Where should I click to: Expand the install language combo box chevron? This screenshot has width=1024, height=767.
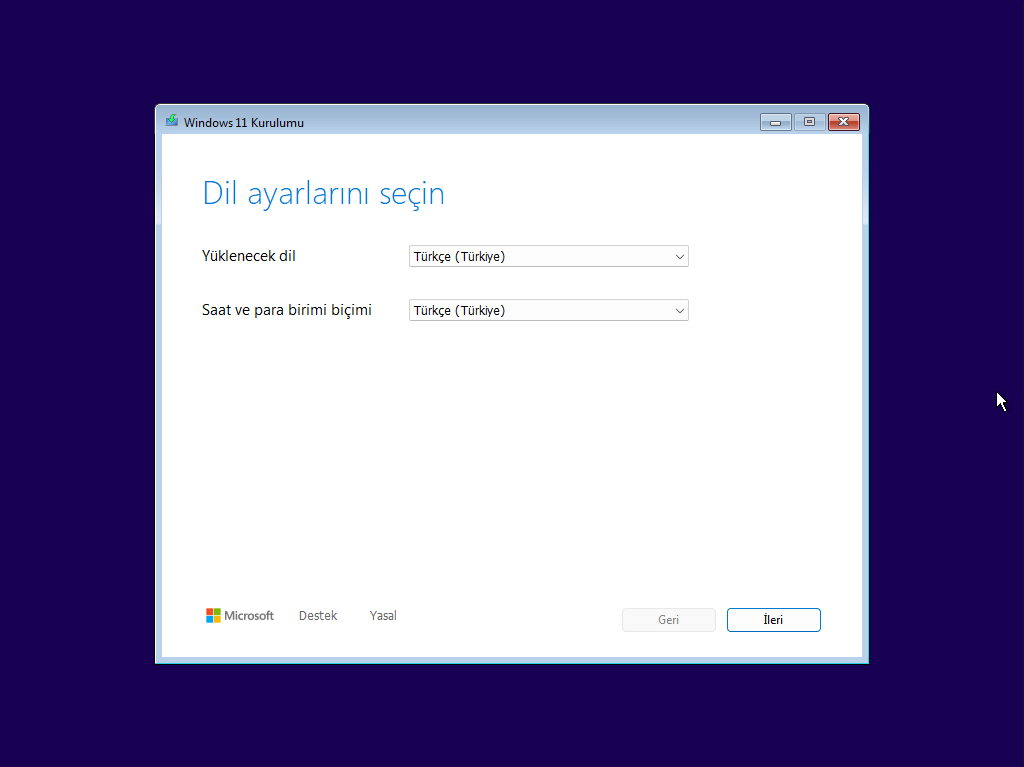coord(679,256)
